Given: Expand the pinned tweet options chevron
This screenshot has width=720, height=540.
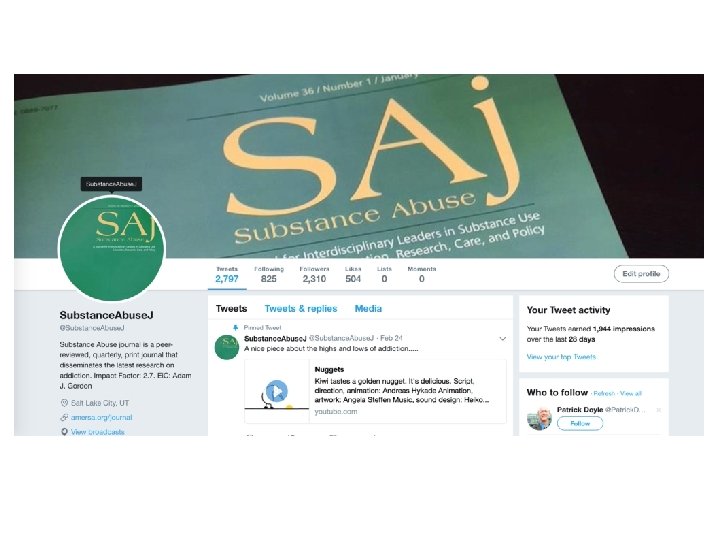Looking at the screenshot, I should tap(502, 339).
